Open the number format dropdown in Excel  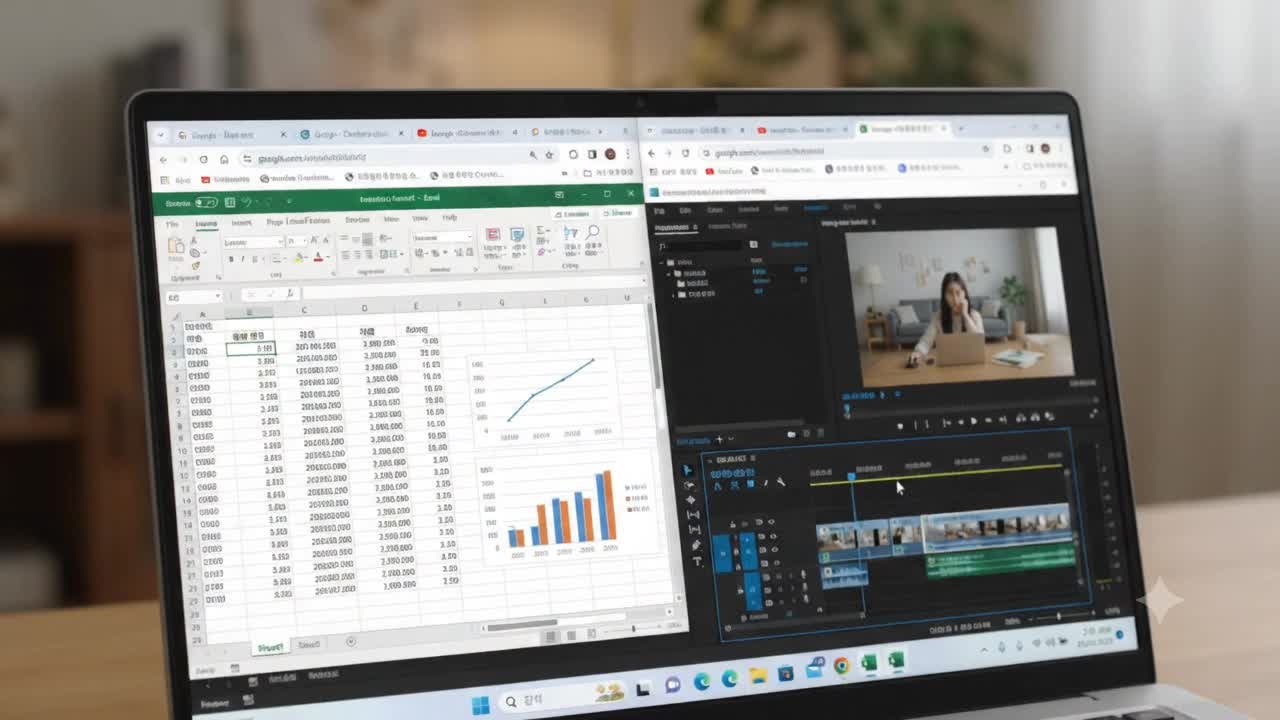[469, 238]
